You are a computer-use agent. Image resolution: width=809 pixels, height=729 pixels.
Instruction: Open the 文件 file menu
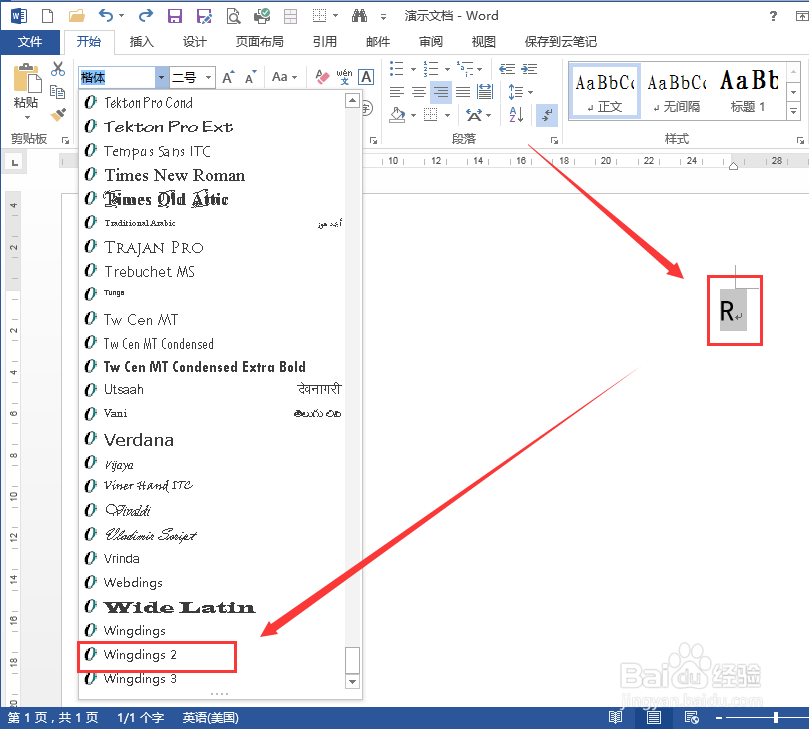pos(30,42)
